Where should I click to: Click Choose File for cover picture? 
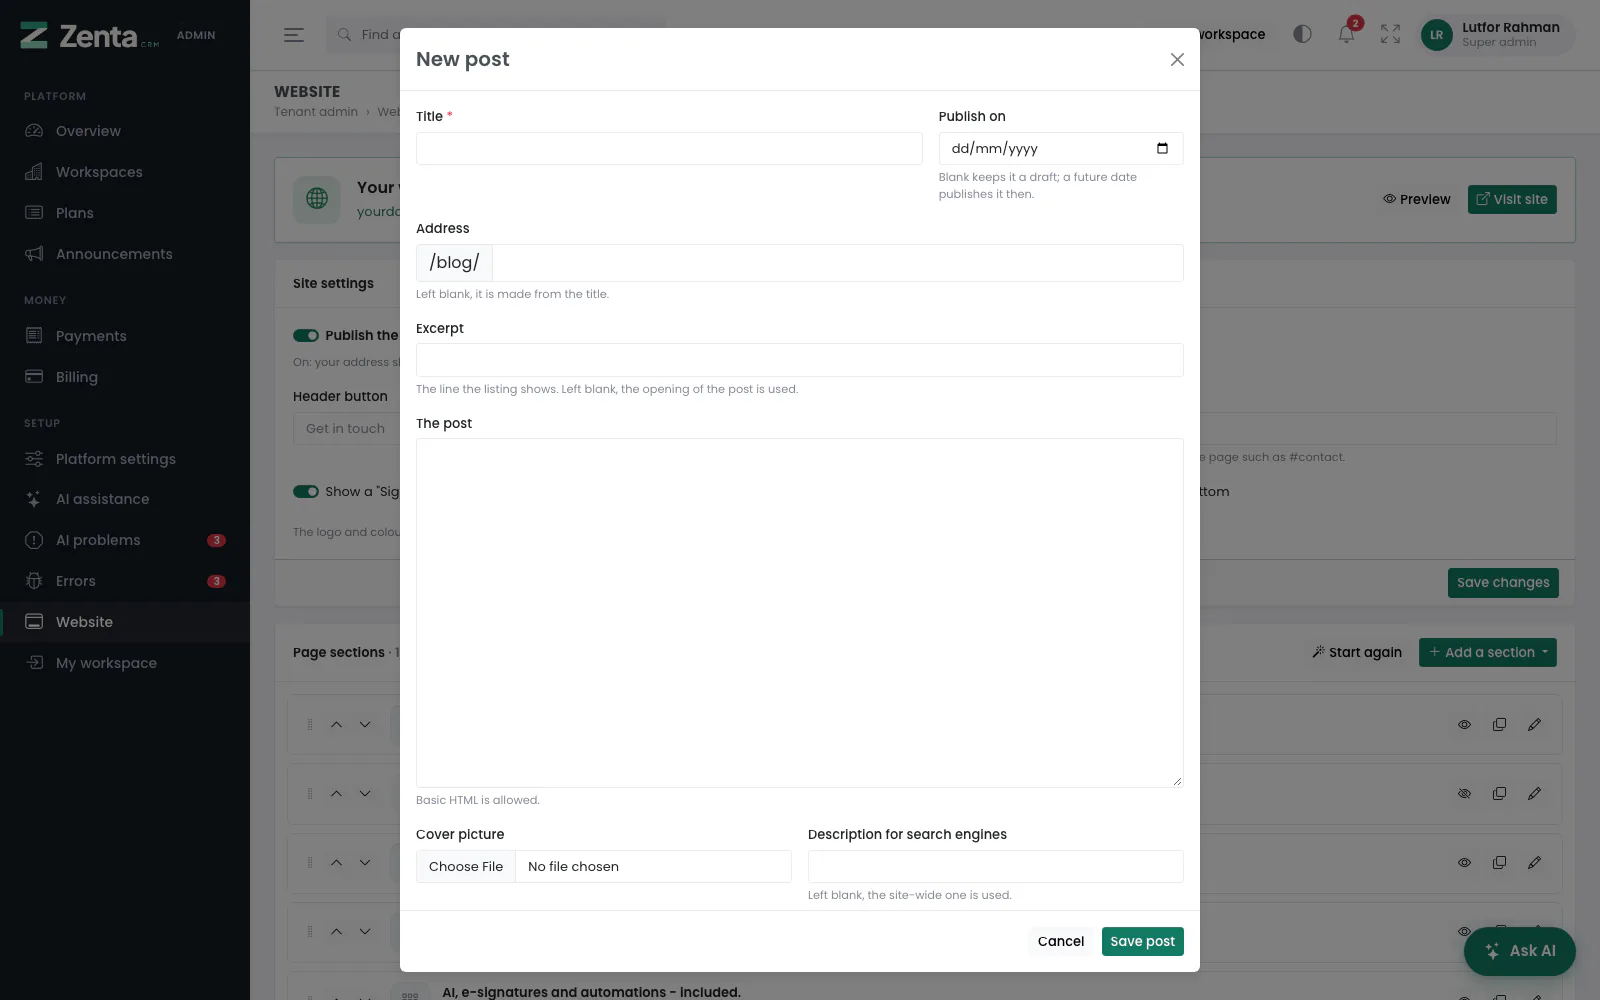click(x=466, y=867)
